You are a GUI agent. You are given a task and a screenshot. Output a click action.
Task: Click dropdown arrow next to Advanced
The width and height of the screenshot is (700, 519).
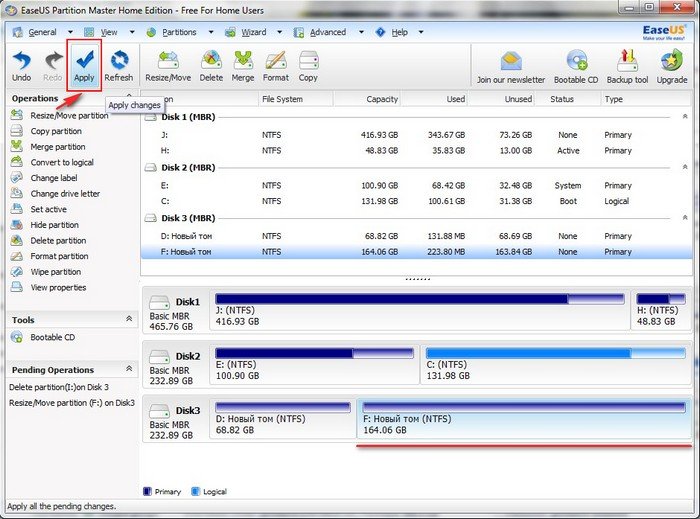coord(361,32)
